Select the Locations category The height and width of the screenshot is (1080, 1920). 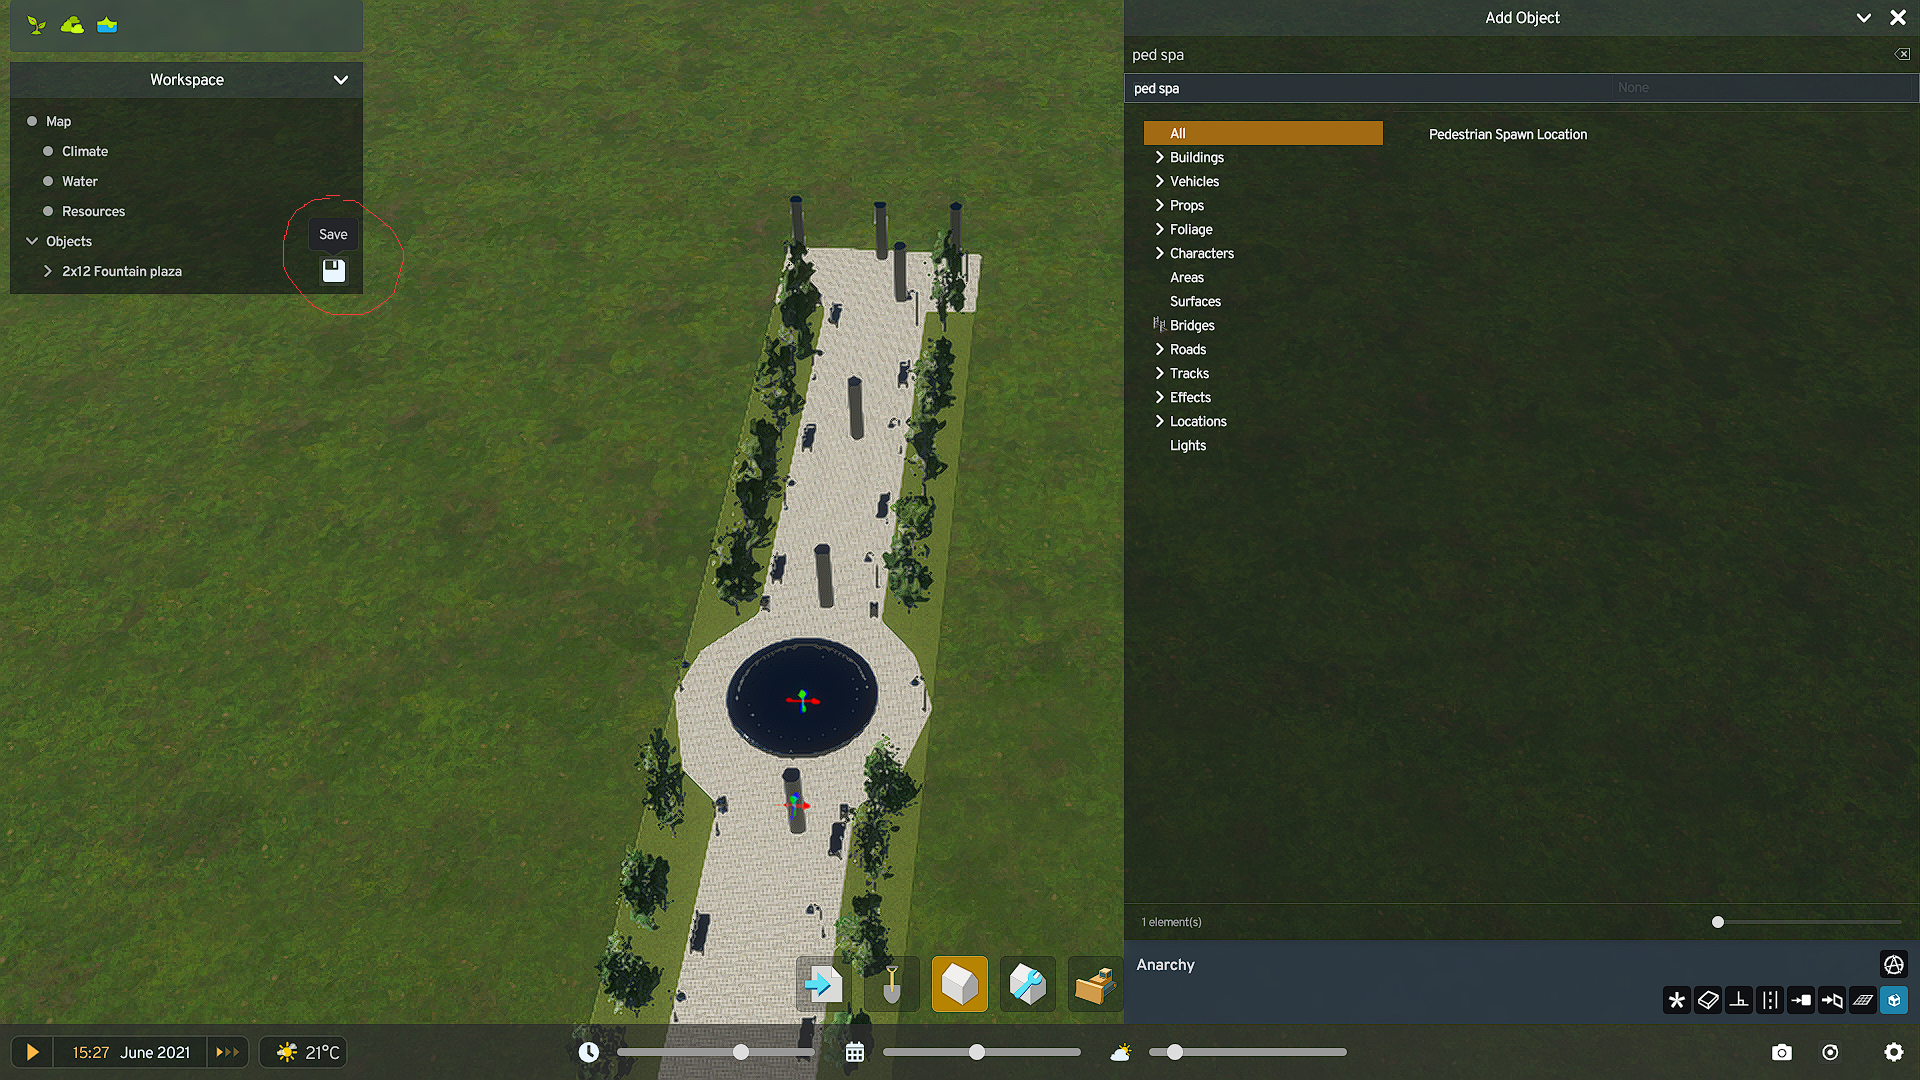[1198, 421]
